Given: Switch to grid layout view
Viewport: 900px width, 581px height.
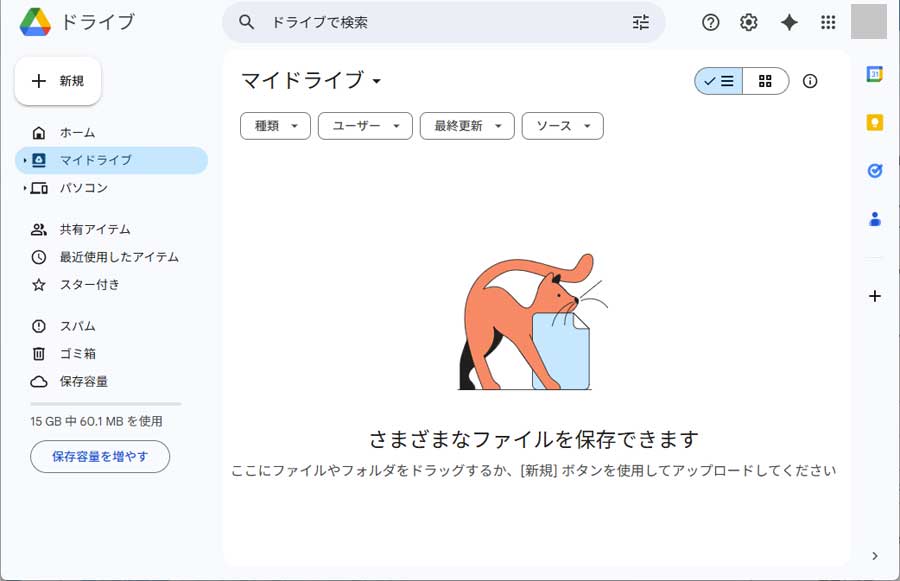Looking at the screenshot, I should tap(765, 81).
